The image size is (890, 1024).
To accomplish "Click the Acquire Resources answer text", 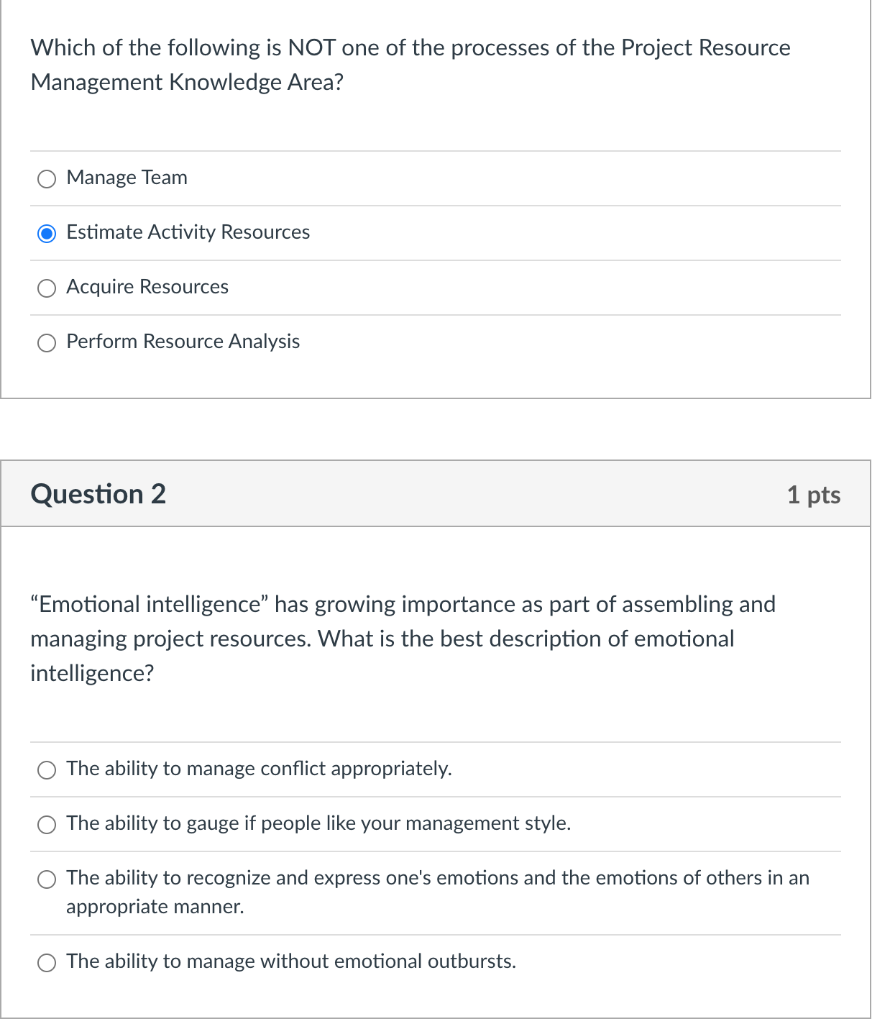I will pos(148,287).
